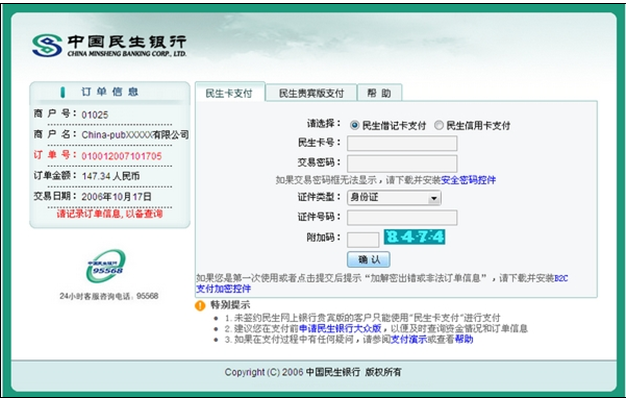
Task: Select 民生信用卡支付 radio button
Action: 438,125
